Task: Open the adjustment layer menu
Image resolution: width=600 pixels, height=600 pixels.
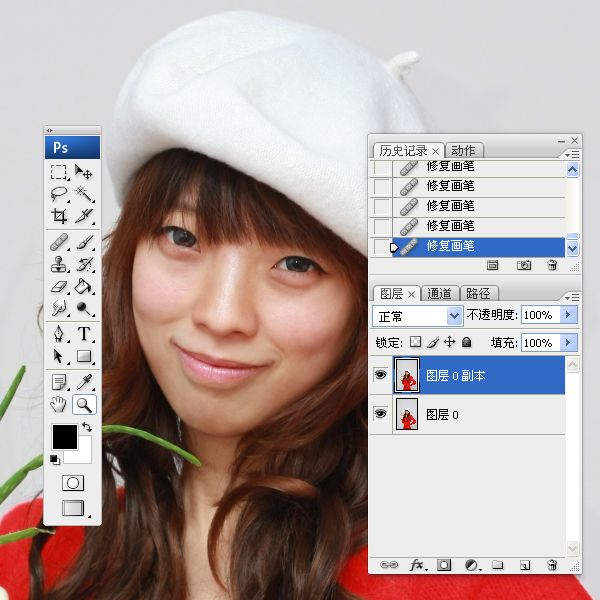Action: coord(473,565)
